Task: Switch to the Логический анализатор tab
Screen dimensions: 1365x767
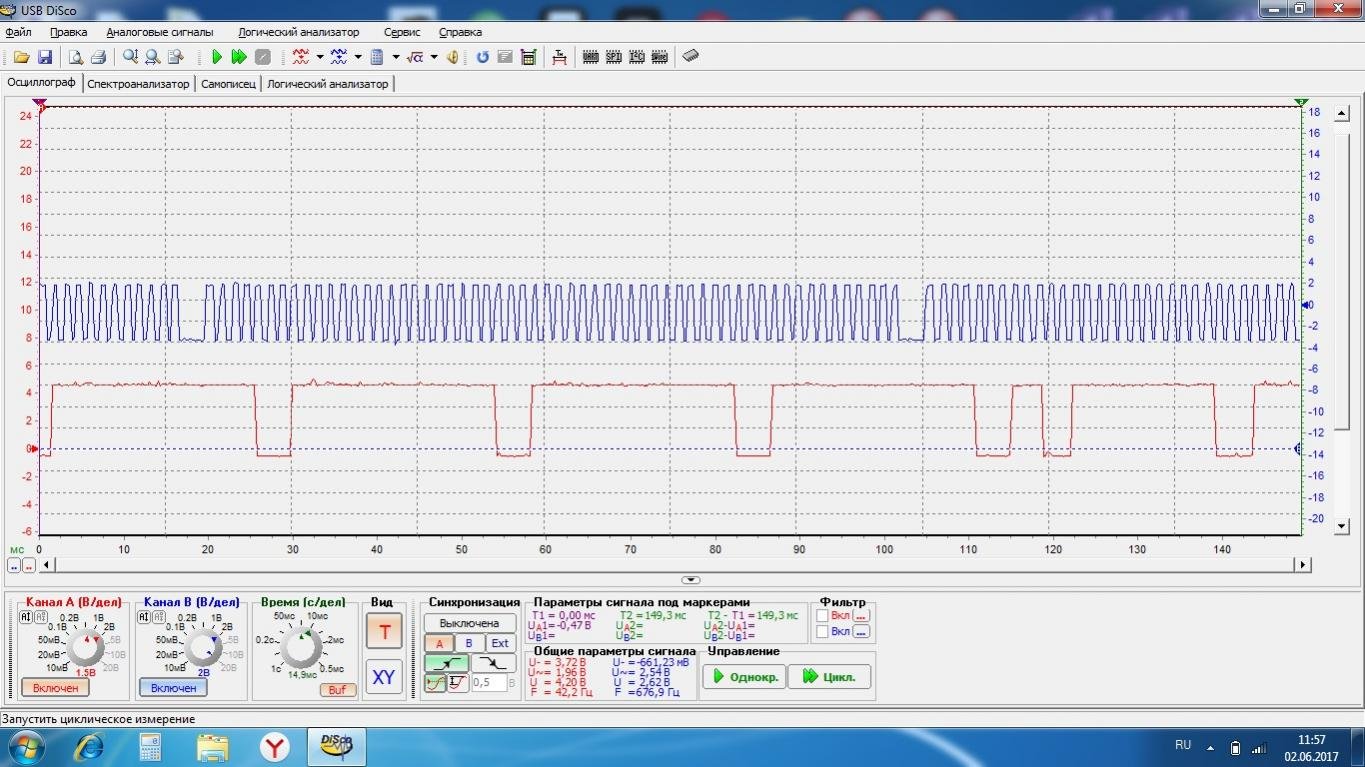Action: coord(328,84)
